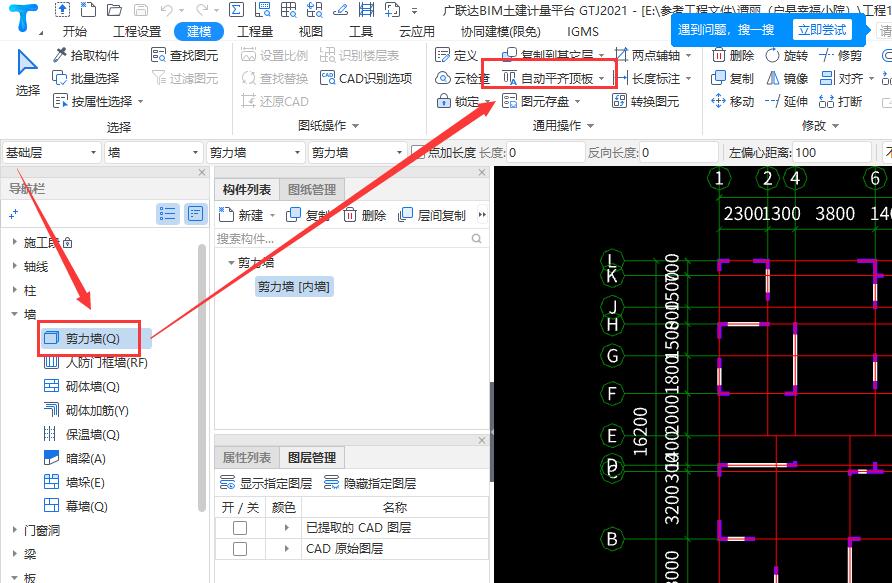892x583 pixels.
Task: Open the 工程设置 ribbon tab
Action: (137, 31)
